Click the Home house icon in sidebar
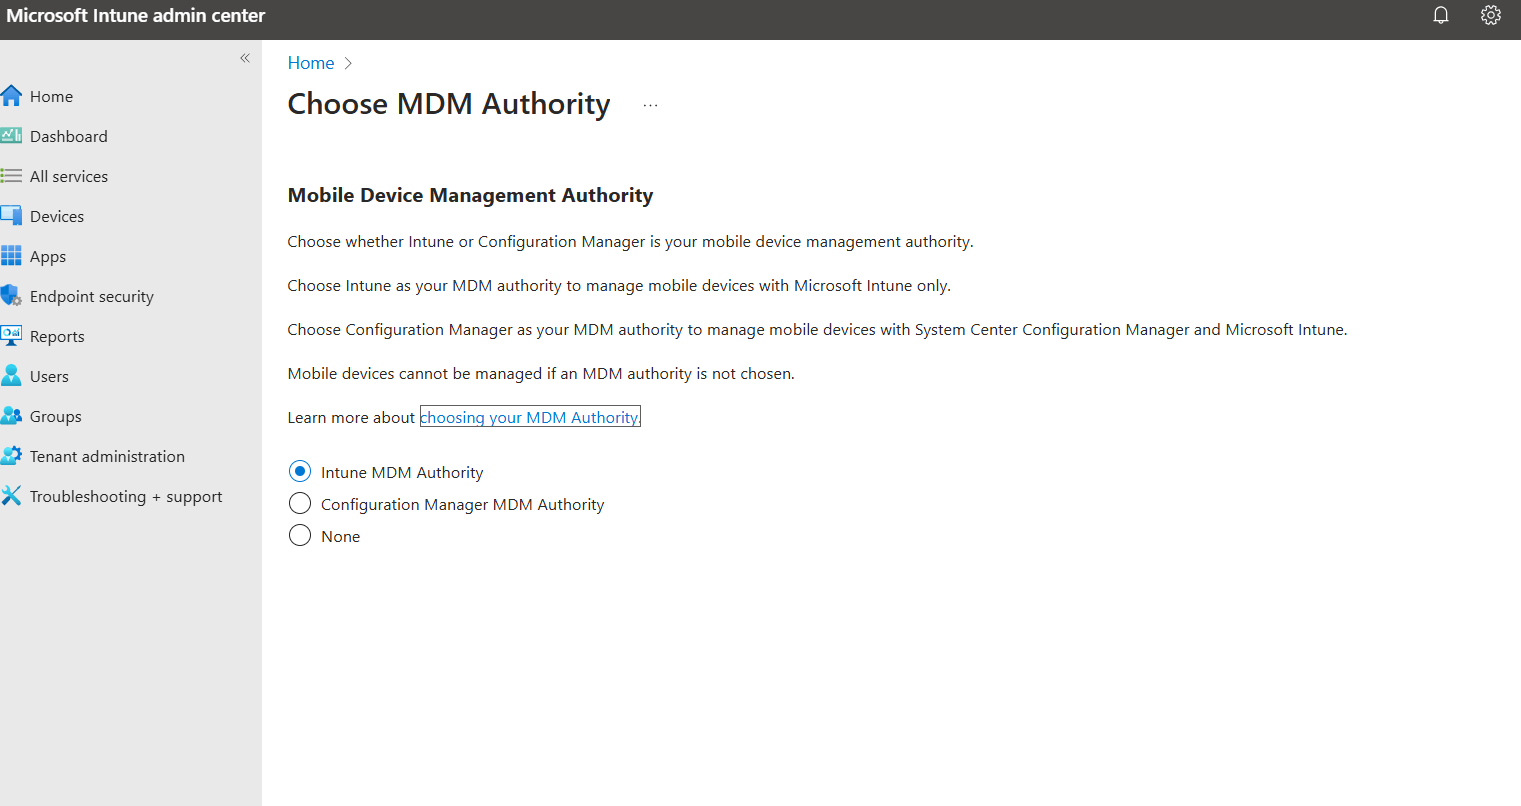The width and height of the screenshot is (1521, 806). pyautogui.click(x=11, y=96)
